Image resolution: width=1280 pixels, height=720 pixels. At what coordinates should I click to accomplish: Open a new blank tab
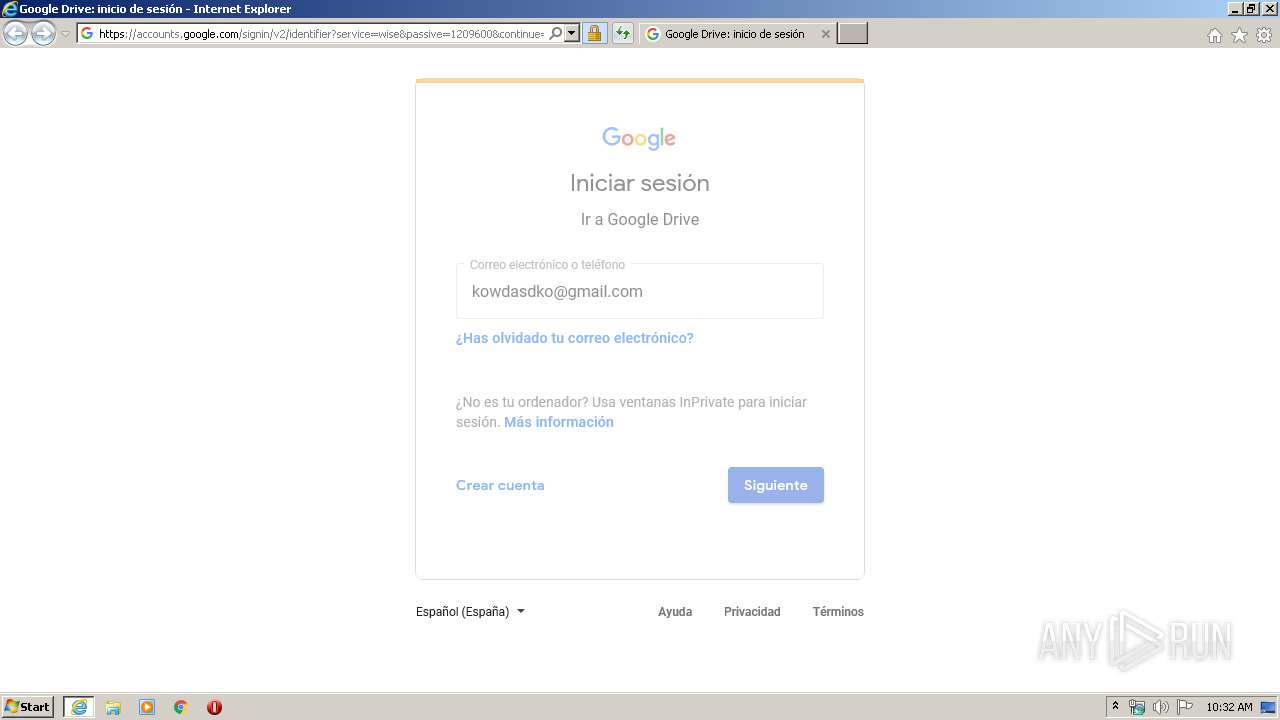pyautogui.click(x=852, y=34)
